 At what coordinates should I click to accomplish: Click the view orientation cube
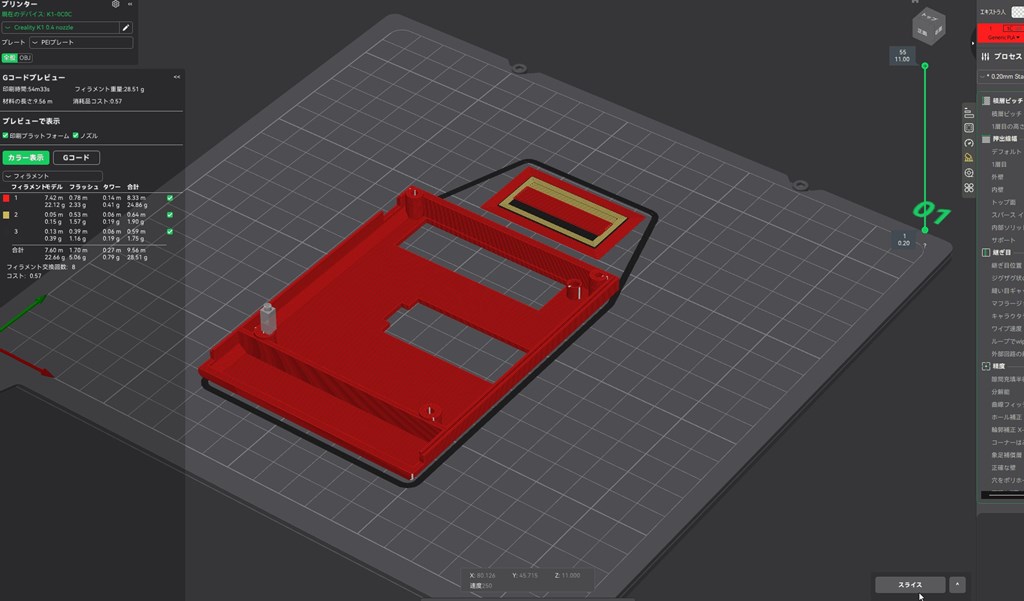(928, 27)
